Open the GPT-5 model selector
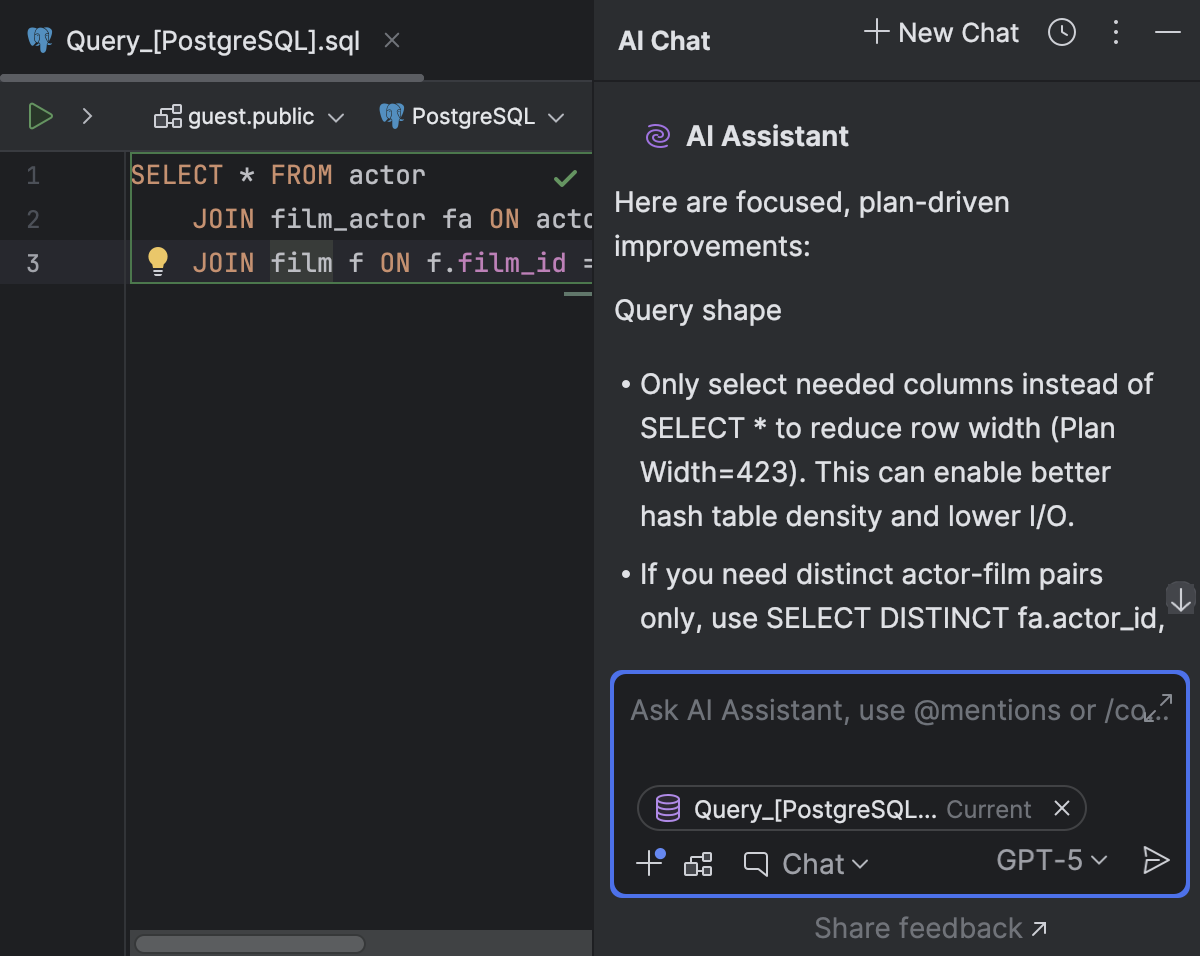1200x956 pixels. click(x=1052, y=860)
